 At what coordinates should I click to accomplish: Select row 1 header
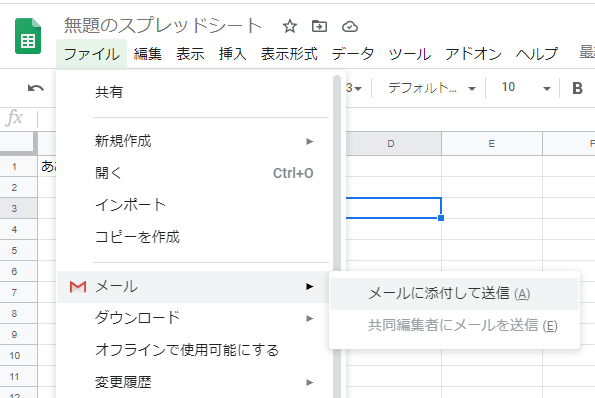(18, 166)
